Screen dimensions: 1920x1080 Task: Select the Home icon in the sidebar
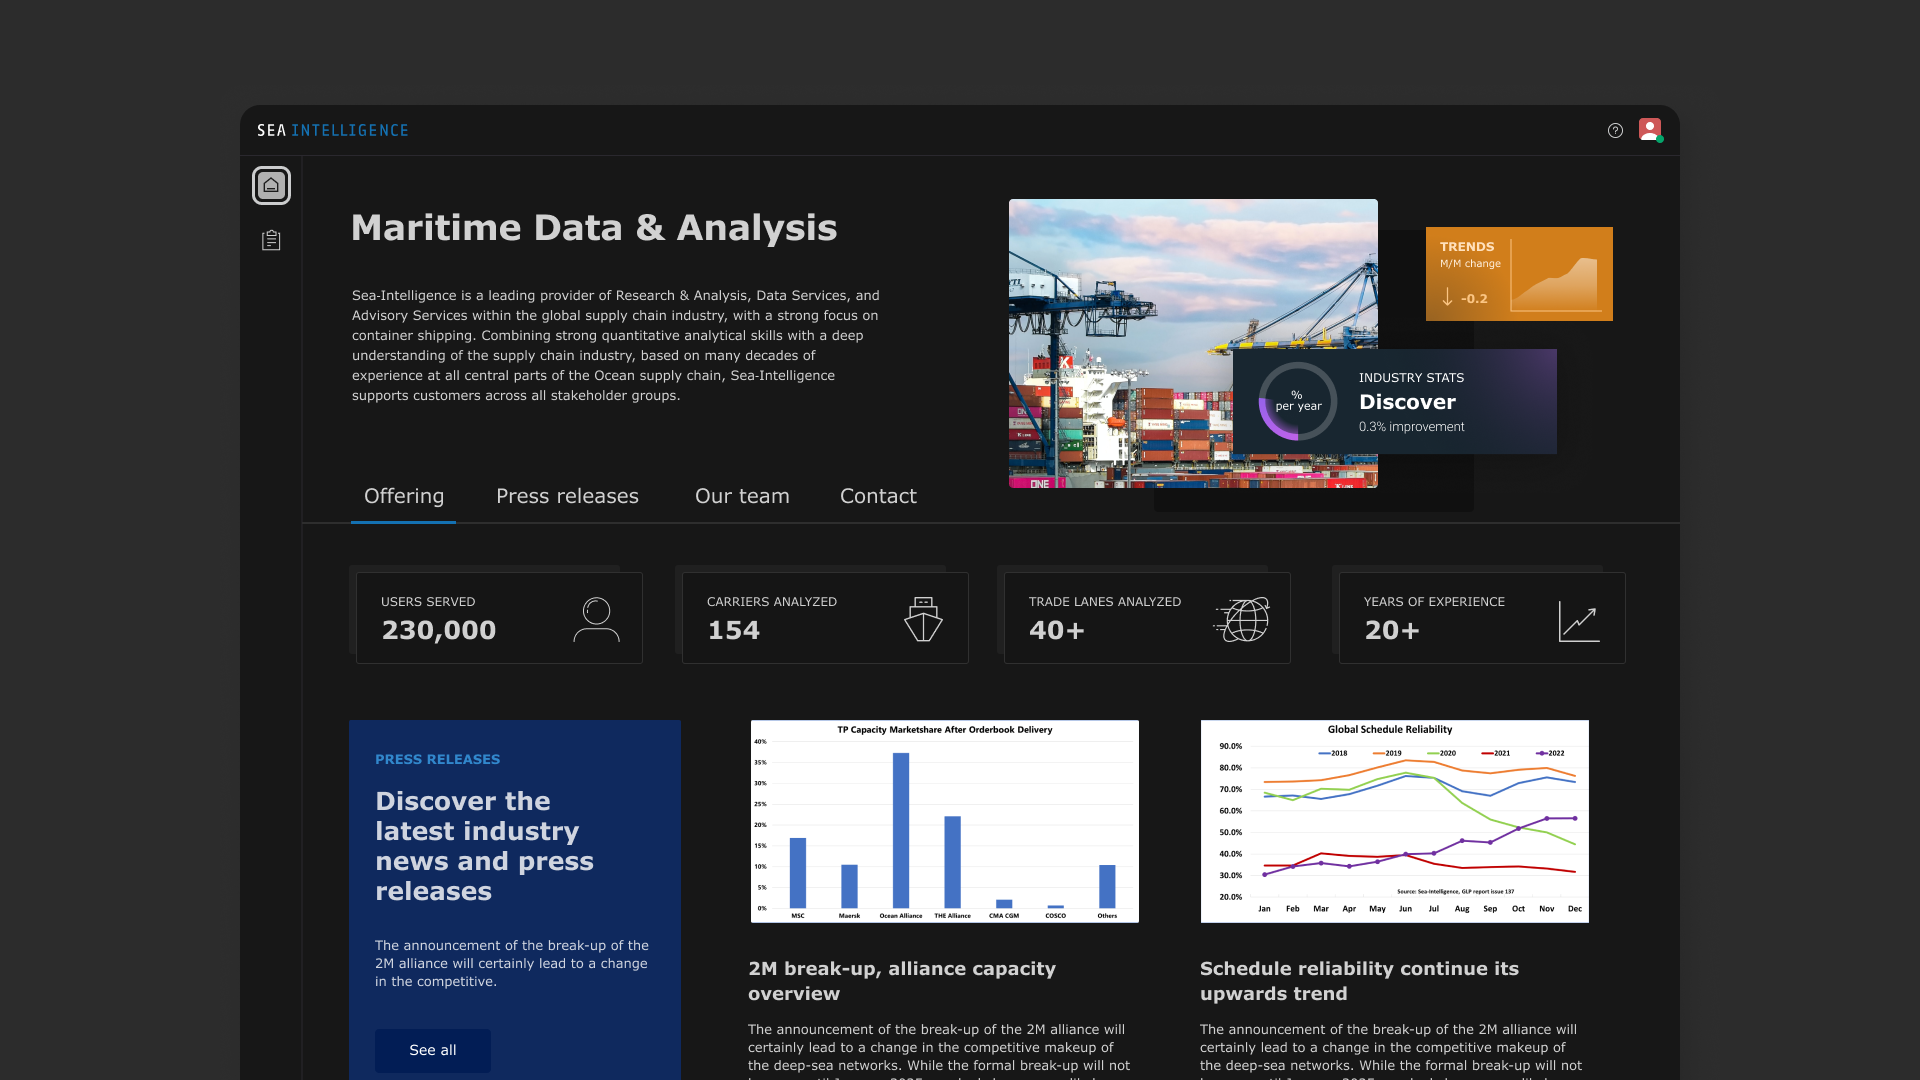(x=270, y=185)
